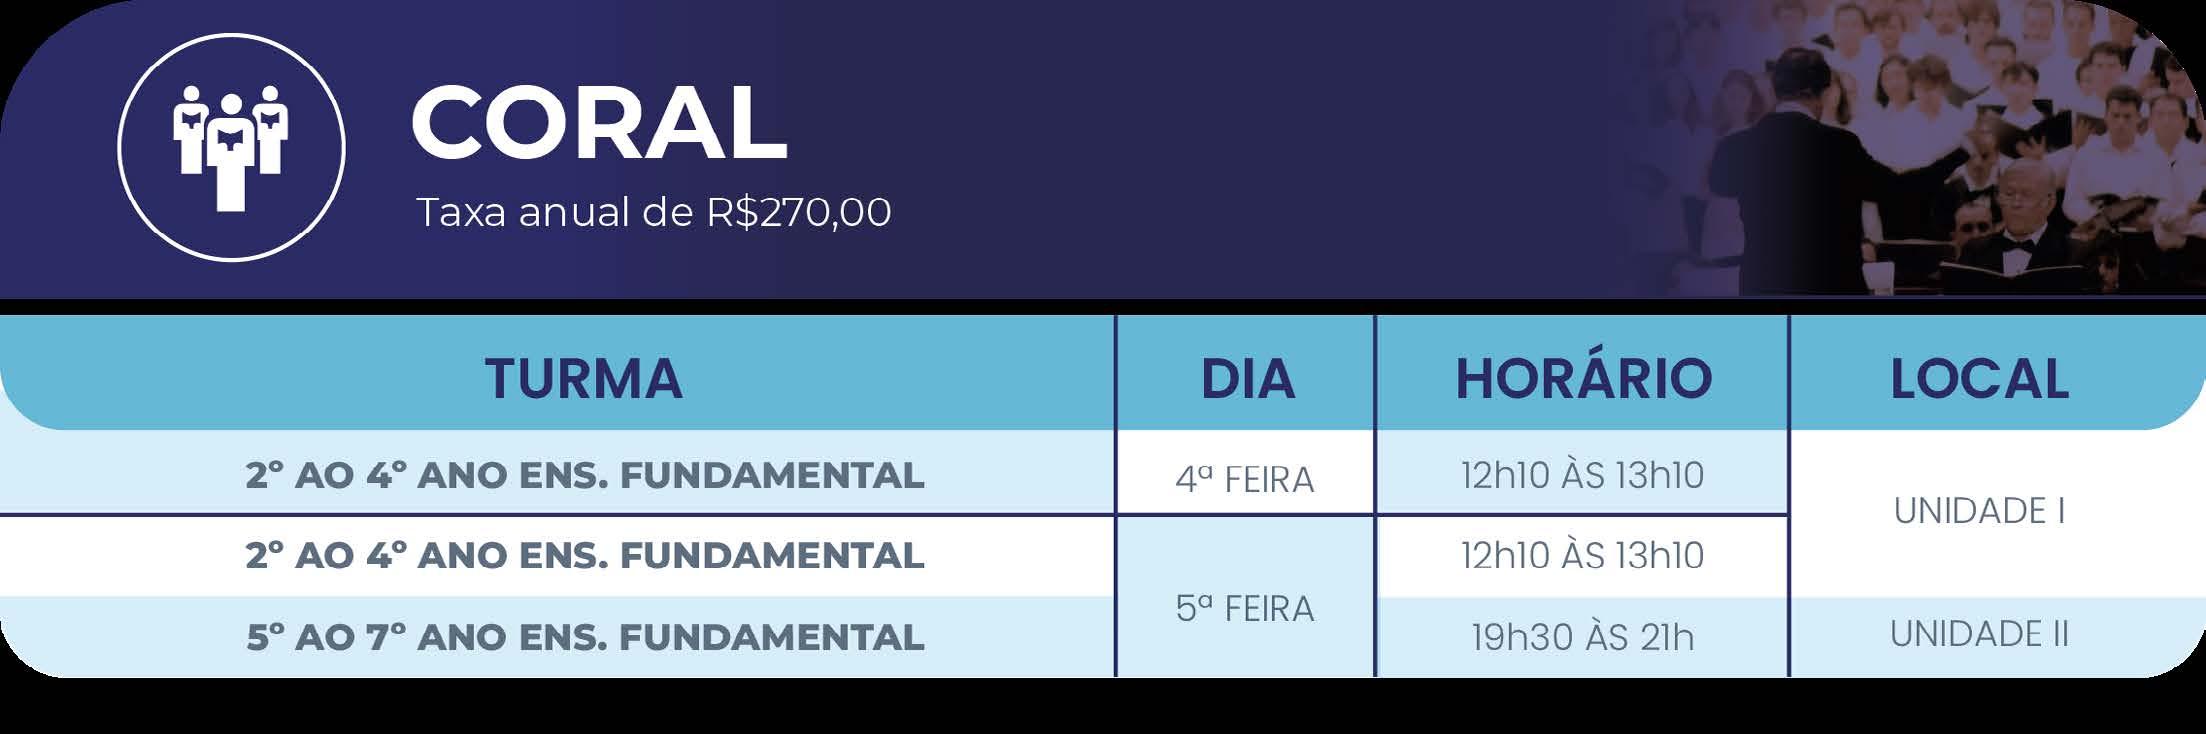Click the UNIDADE I location cell
Image resolution: width=2206 pixels, height=734 pixels.
coord(1979,511)
